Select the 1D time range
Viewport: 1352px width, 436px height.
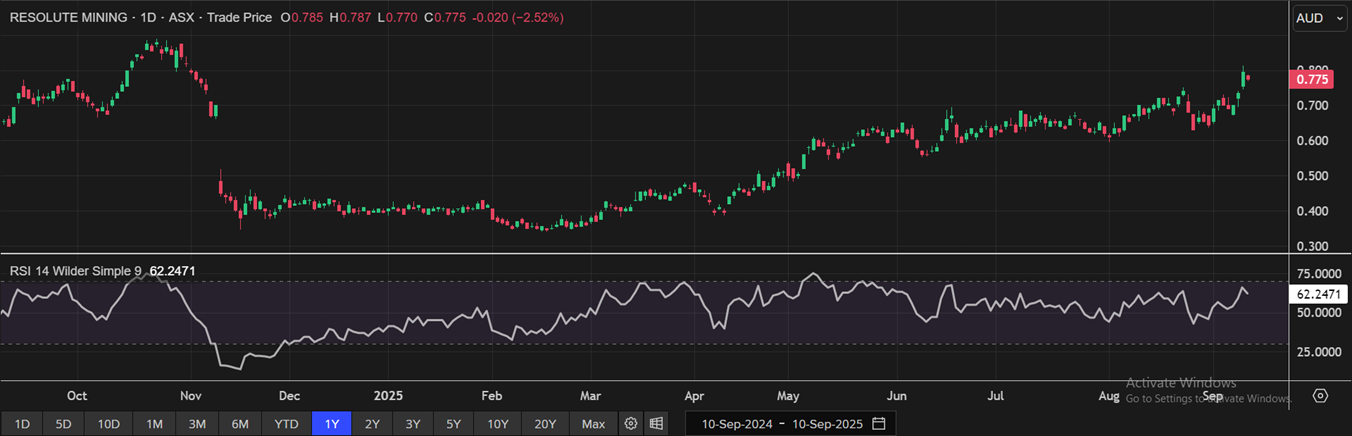tap(22, 424)
